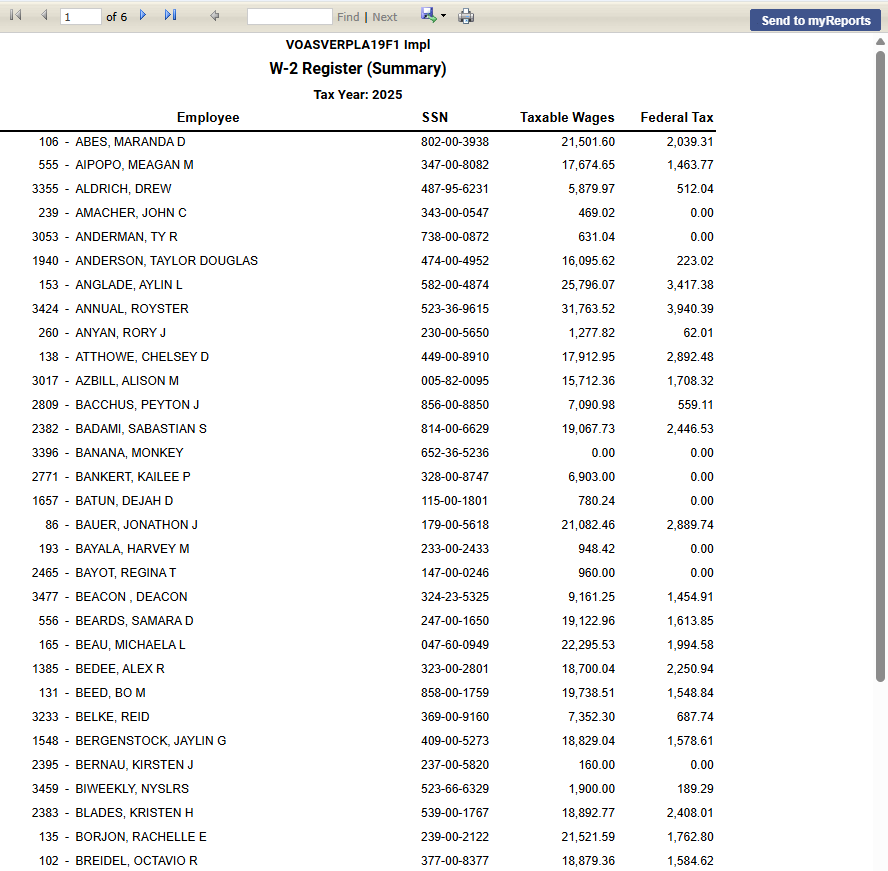Click the Employee column header
This screenshot has width=888, height=871.
tap(208, 118)
